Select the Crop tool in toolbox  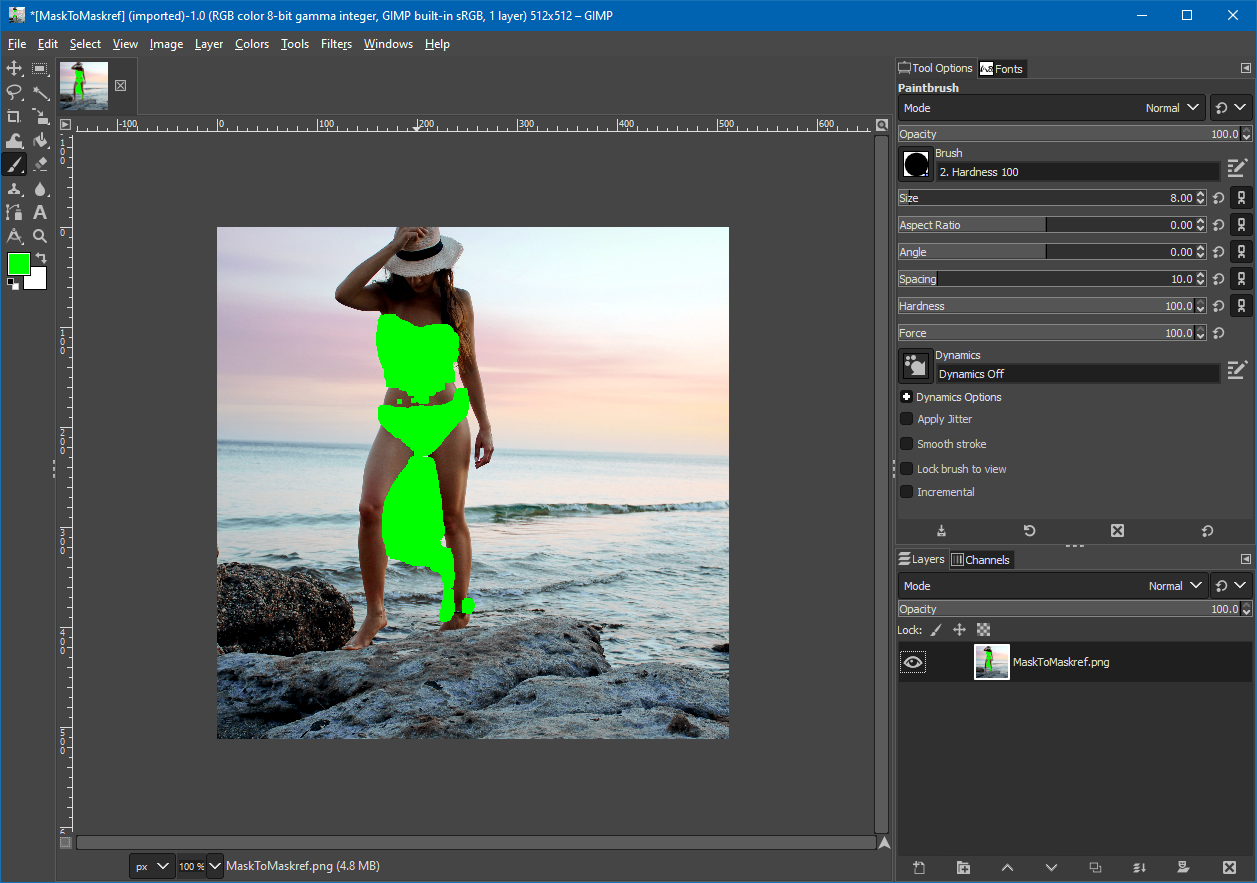tap(14, 116)
